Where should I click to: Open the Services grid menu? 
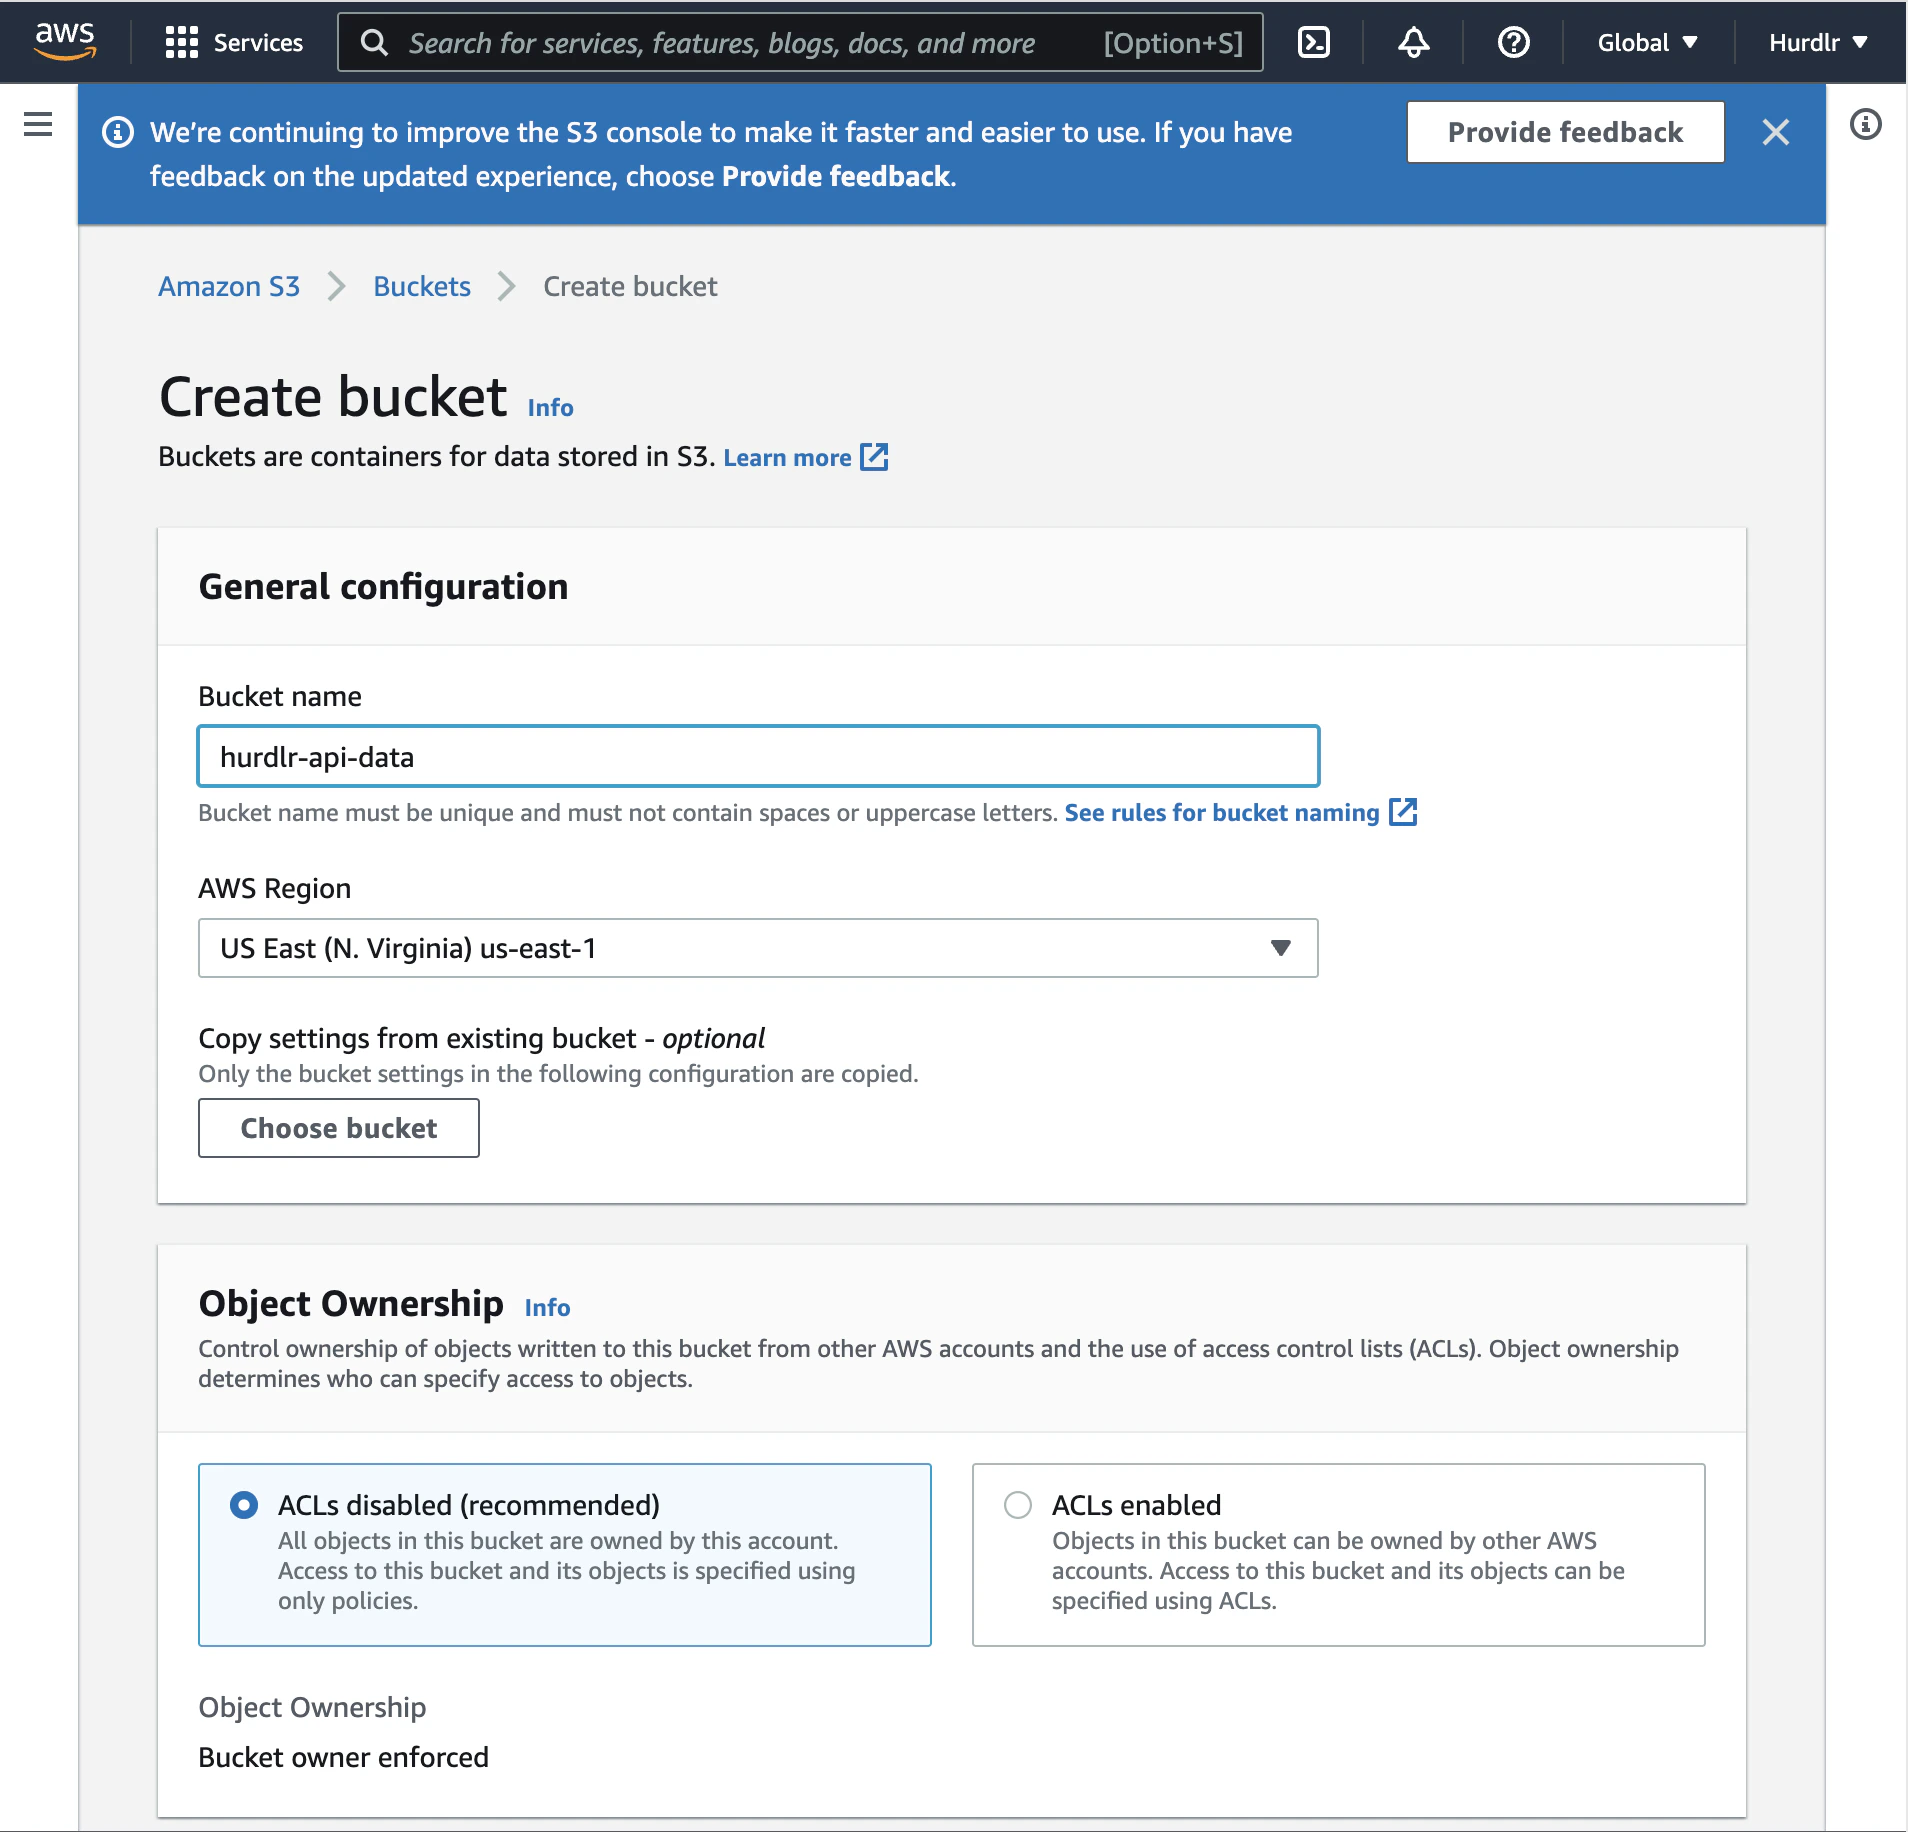(181, 42)
